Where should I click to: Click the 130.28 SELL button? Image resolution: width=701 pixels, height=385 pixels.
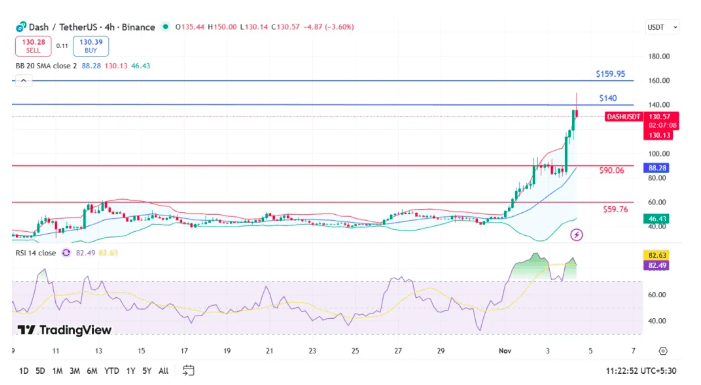34,46
